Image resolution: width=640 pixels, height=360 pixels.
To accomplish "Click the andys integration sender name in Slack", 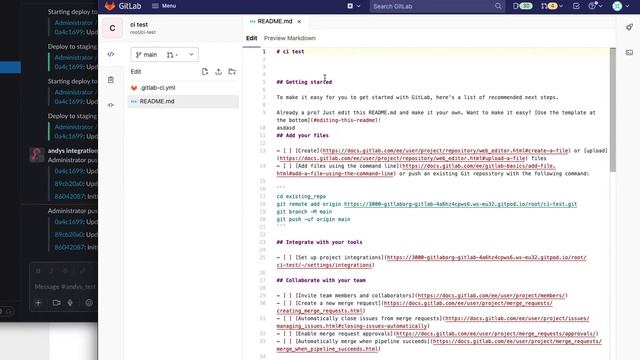I will click(x=73, y=151).
